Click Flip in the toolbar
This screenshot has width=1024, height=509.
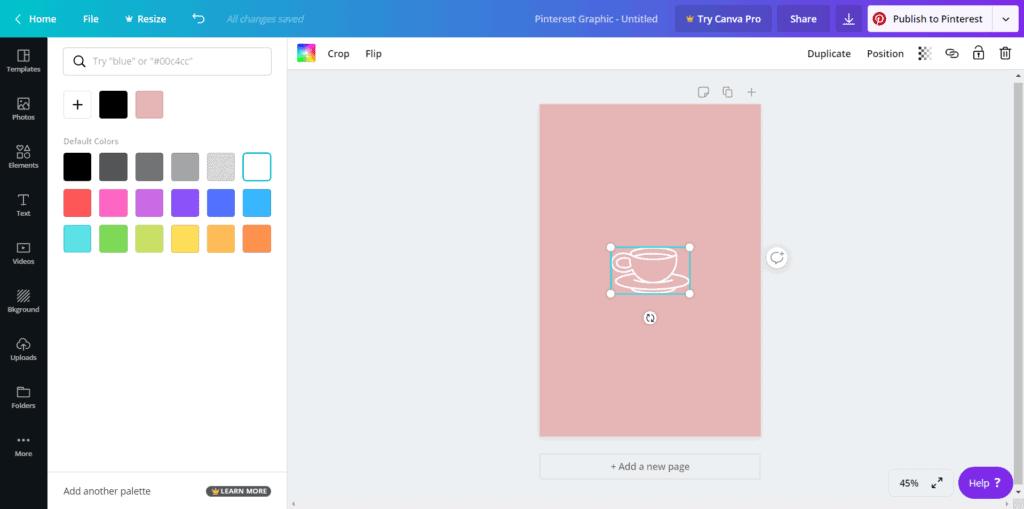pos(374,54)
